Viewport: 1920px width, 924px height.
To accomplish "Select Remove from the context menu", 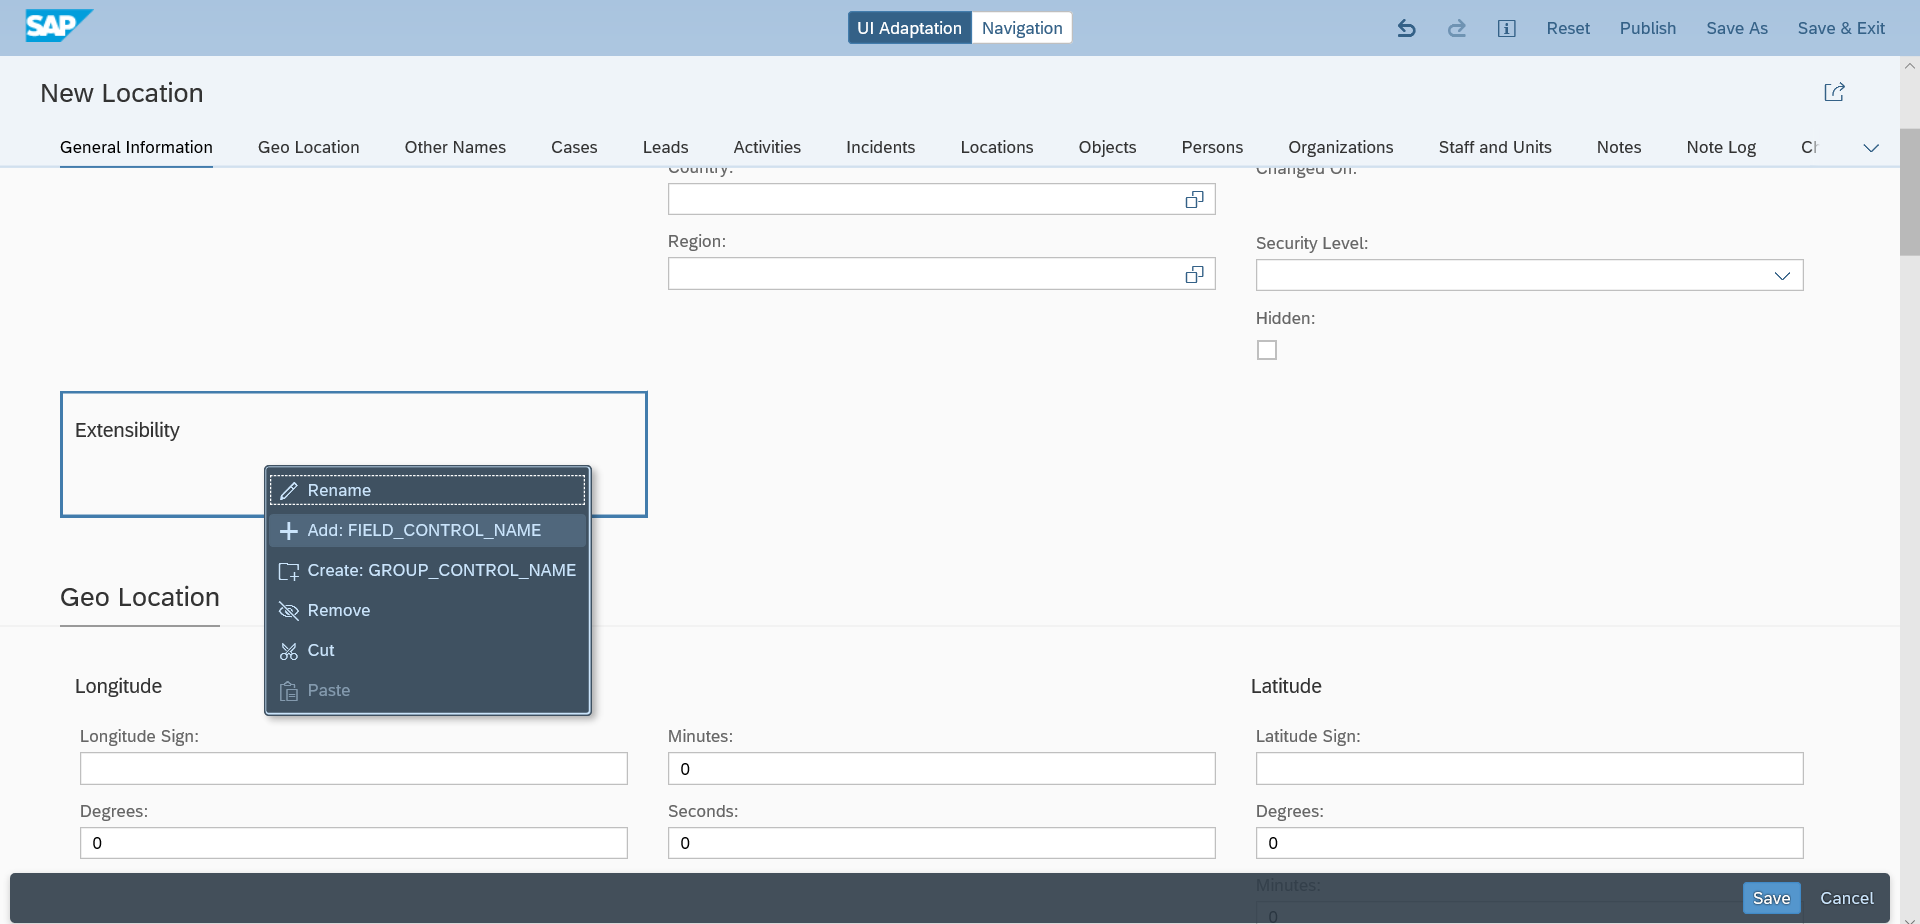I will pos(338,610).
